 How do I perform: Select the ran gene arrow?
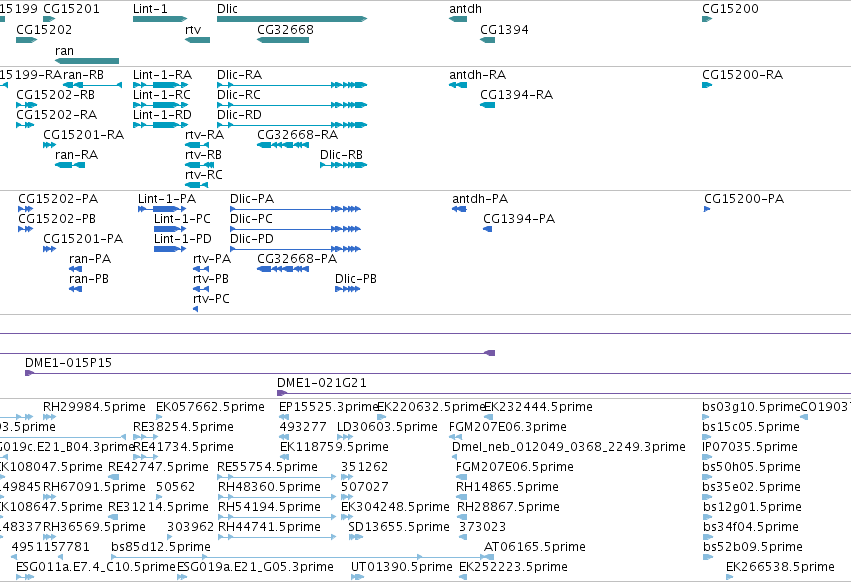[87, 61]
